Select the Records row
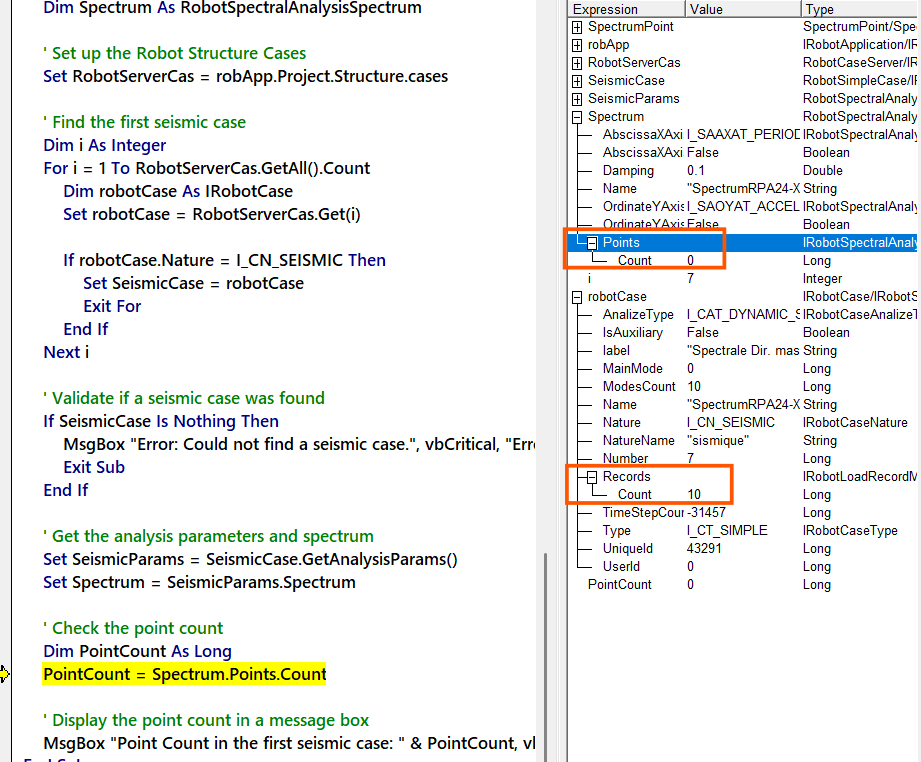921x762 pixels. 742,476
